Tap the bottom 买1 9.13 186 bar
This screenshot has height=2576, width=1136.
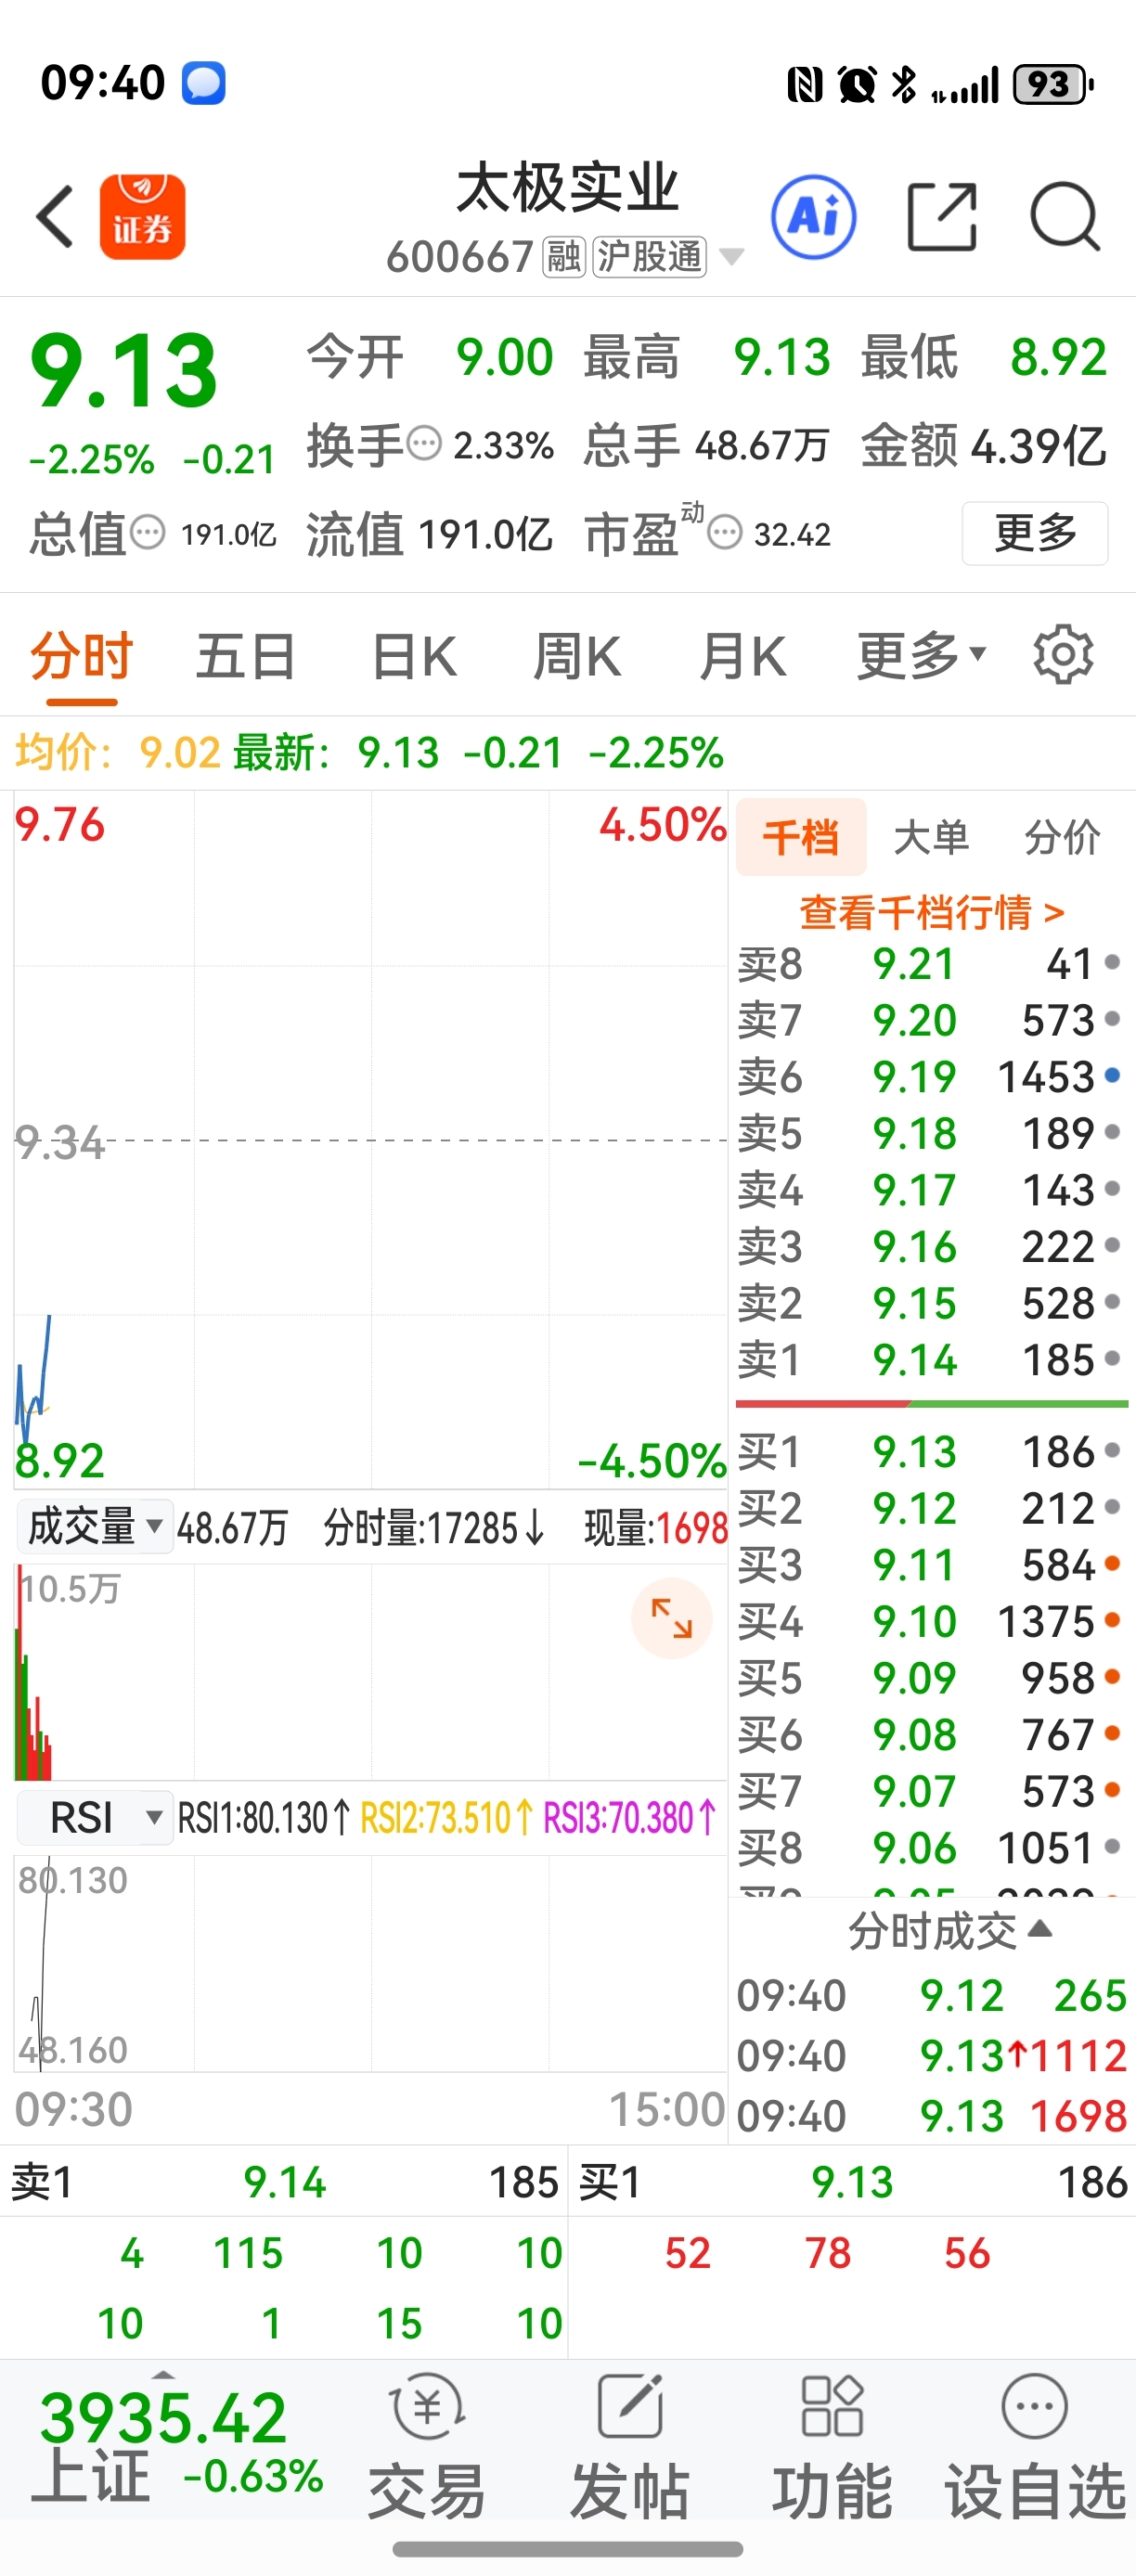coord(852,2181)
